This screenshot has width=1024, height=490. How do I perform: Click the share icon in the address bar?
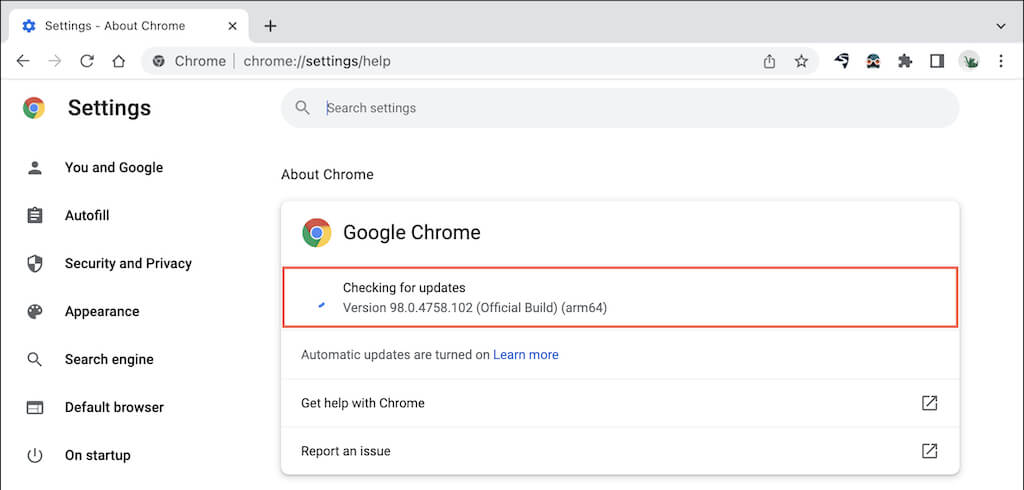769,61
